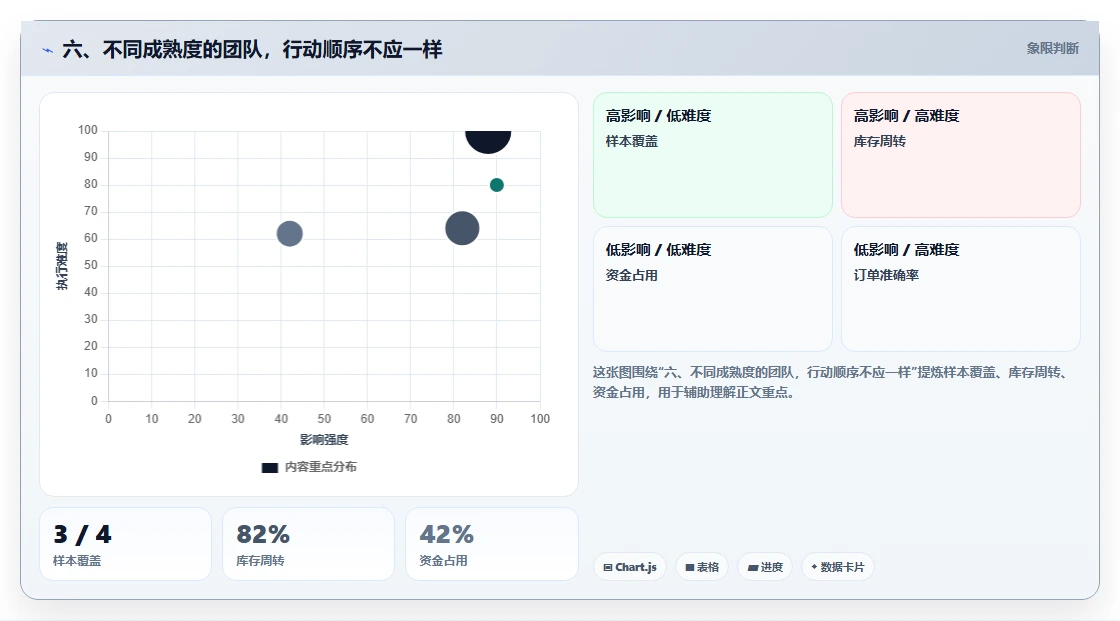Open the 低影响 / 高难度 quadrant card

coord(961,289)
